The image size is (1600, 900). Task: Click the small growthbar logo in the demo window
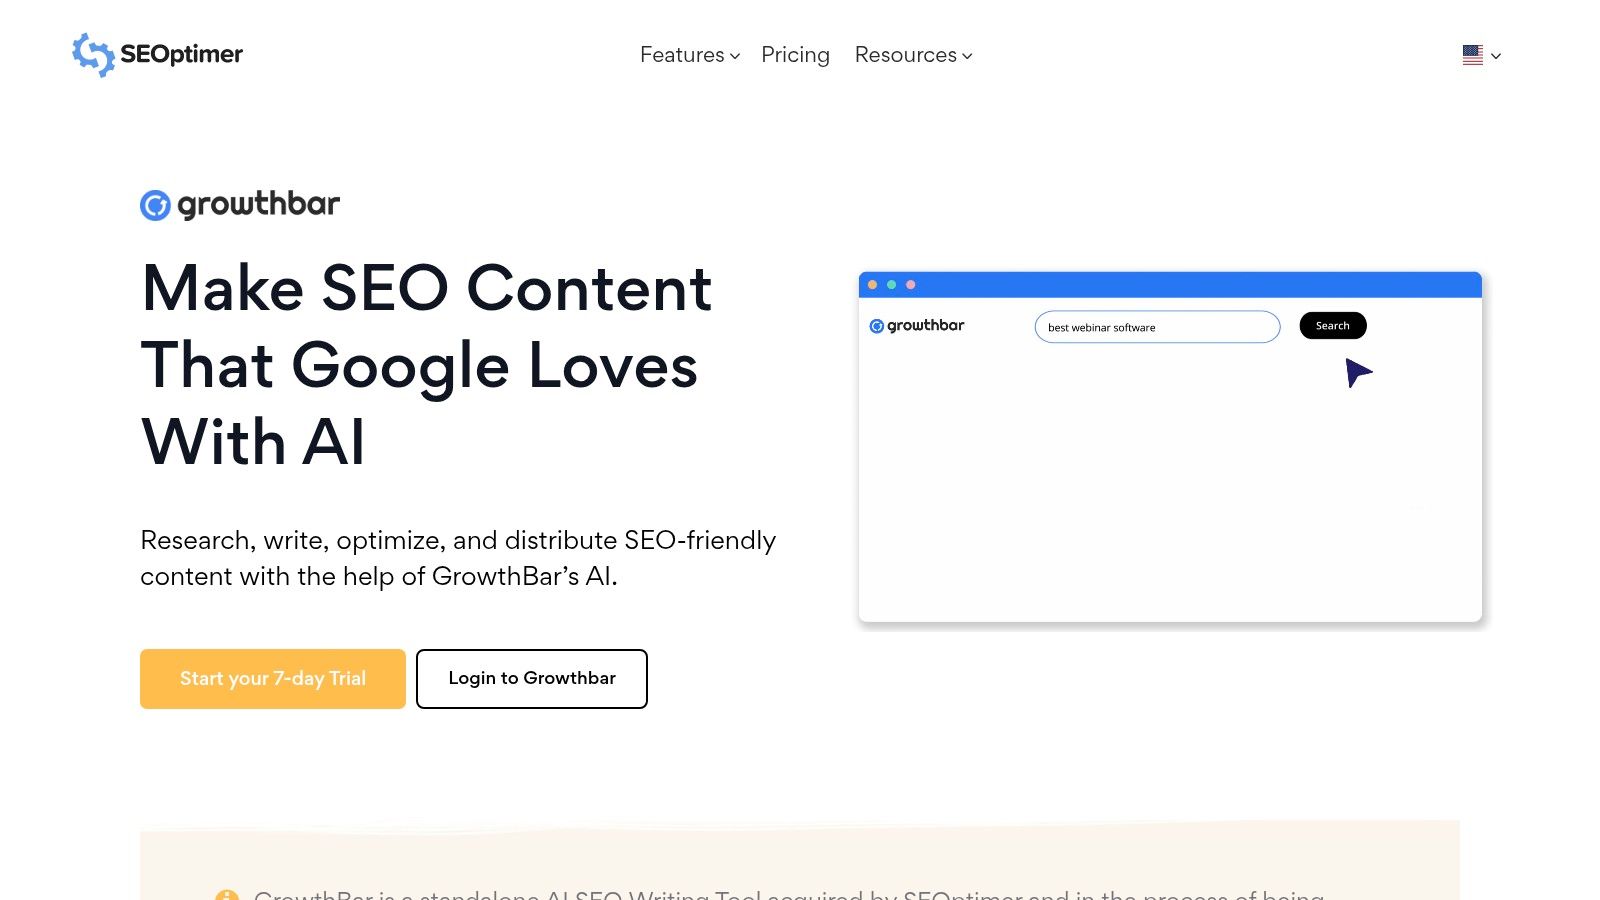point(916,326)
